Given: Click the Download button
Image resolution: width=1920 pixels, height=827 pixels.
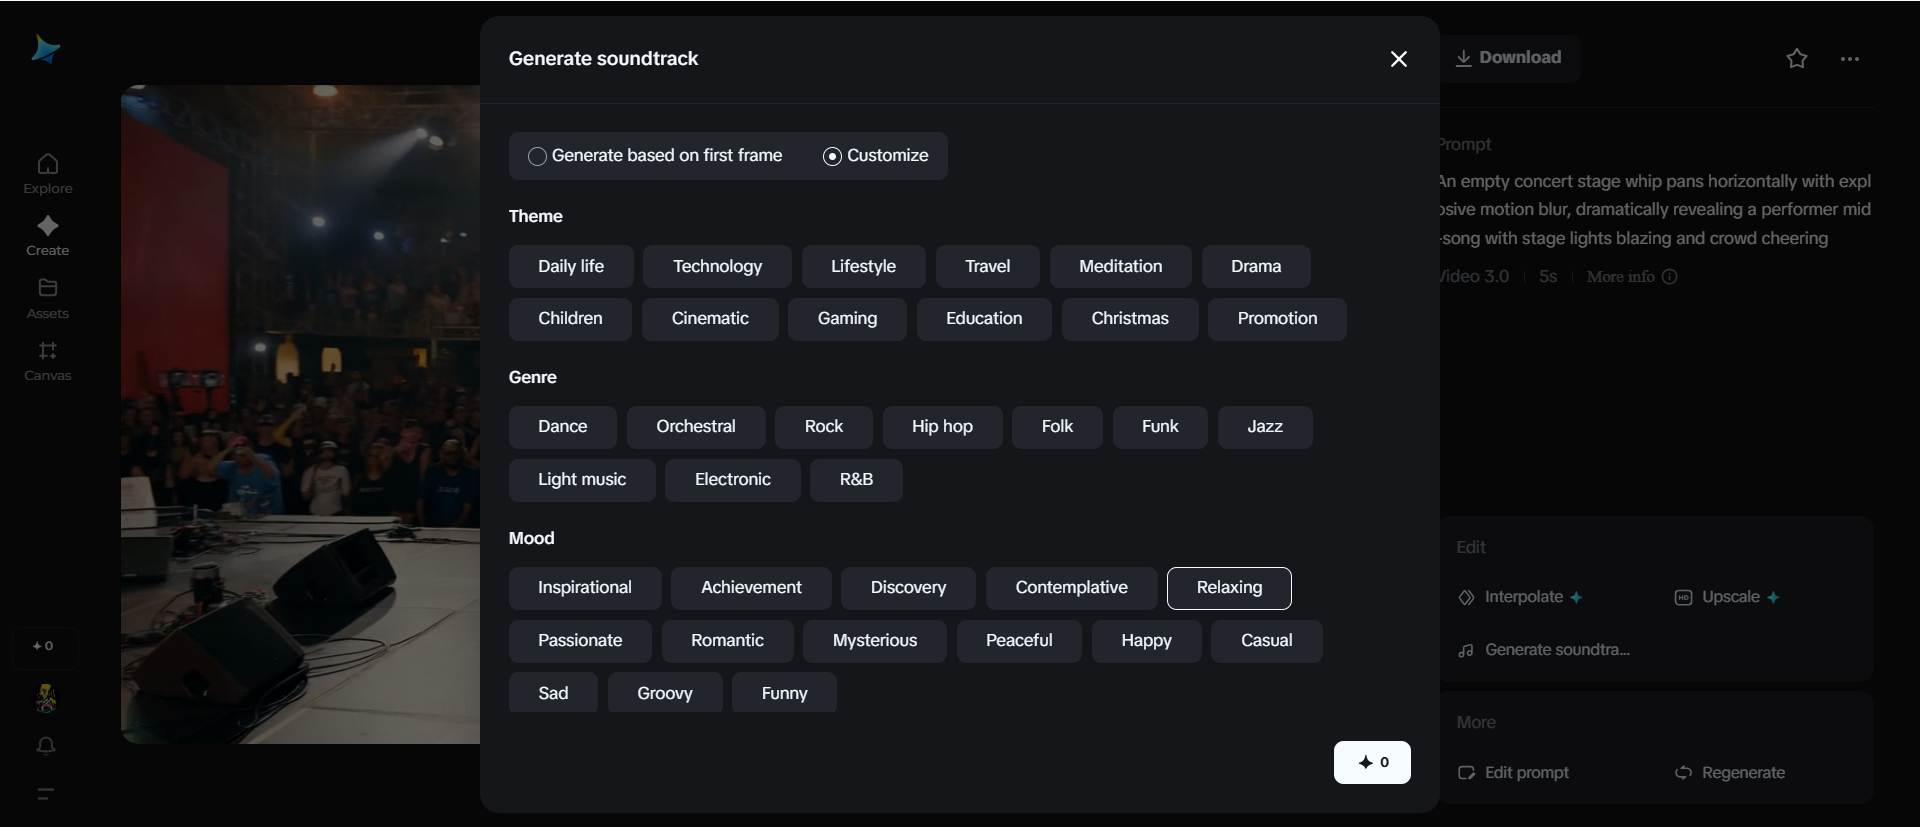Looking at the screenshot, I should pos(1508,58).
